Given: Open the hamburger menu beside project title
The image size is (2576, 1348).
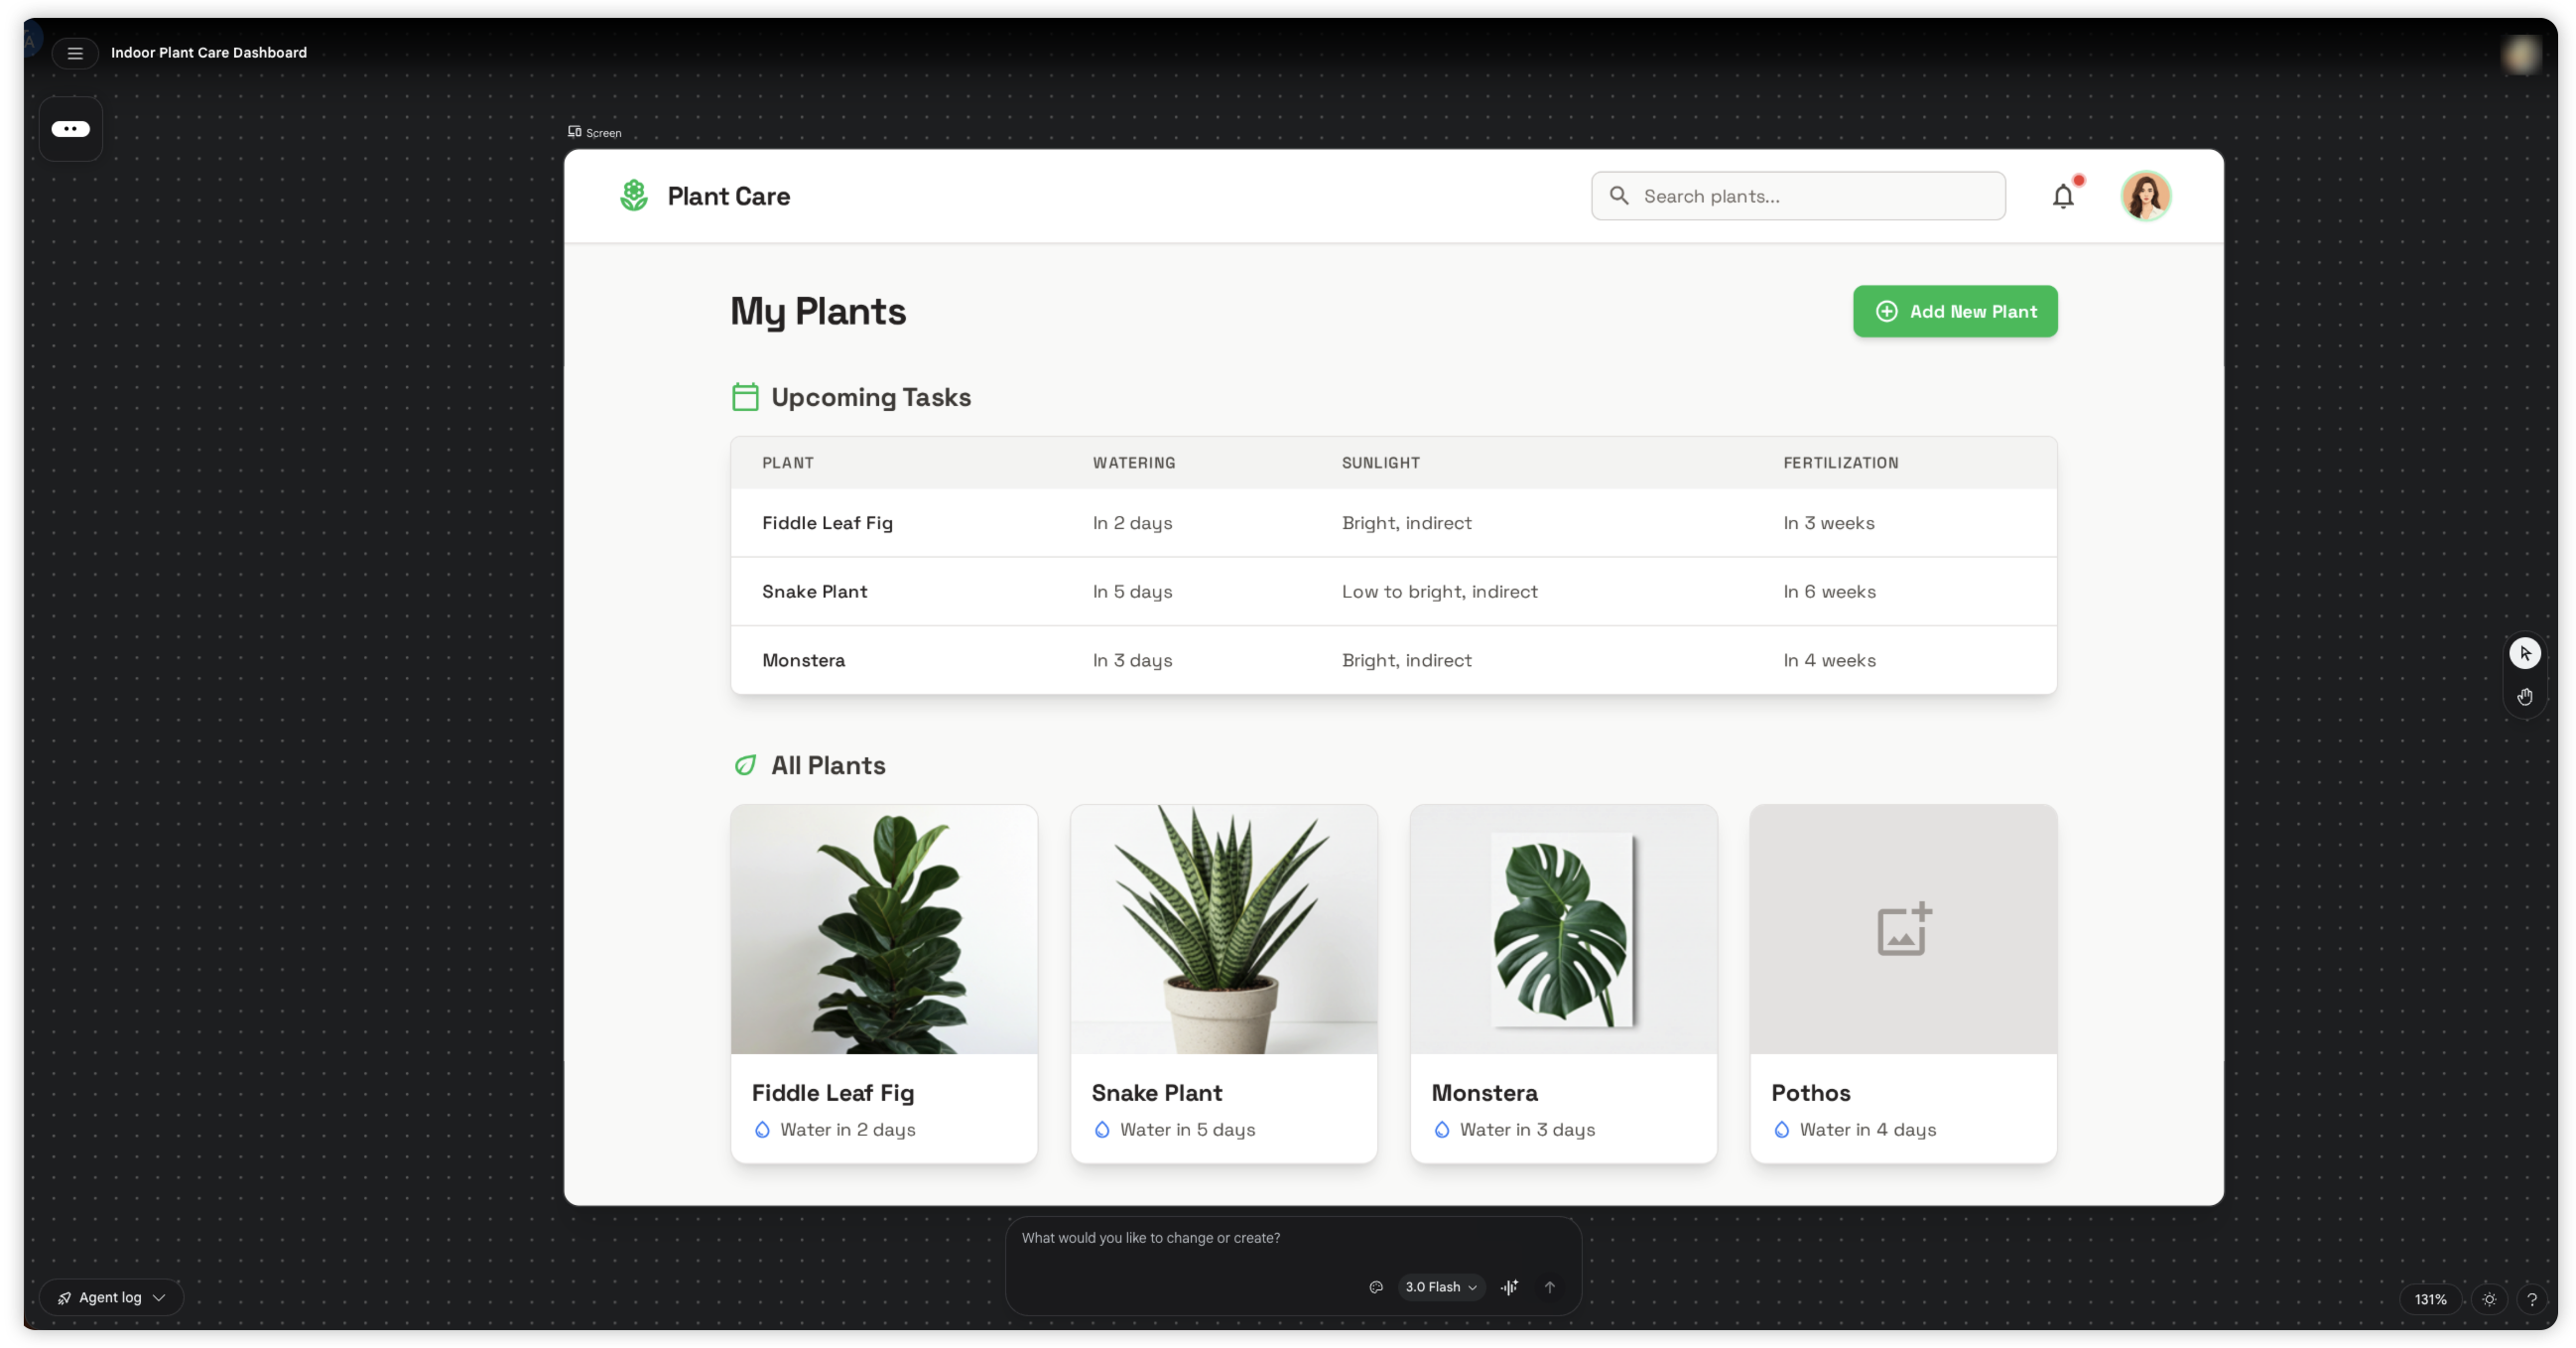Looking at the screenshot, I should (75, 53).
